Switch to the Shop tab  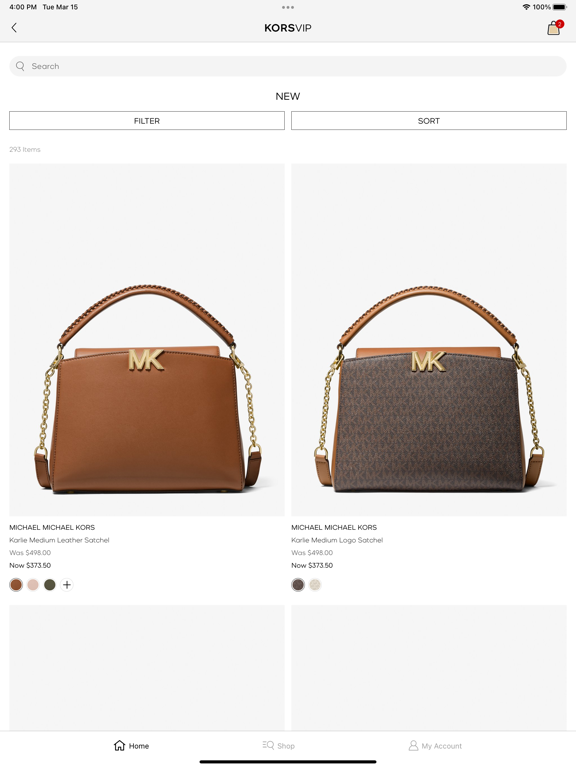coord(279,746)
